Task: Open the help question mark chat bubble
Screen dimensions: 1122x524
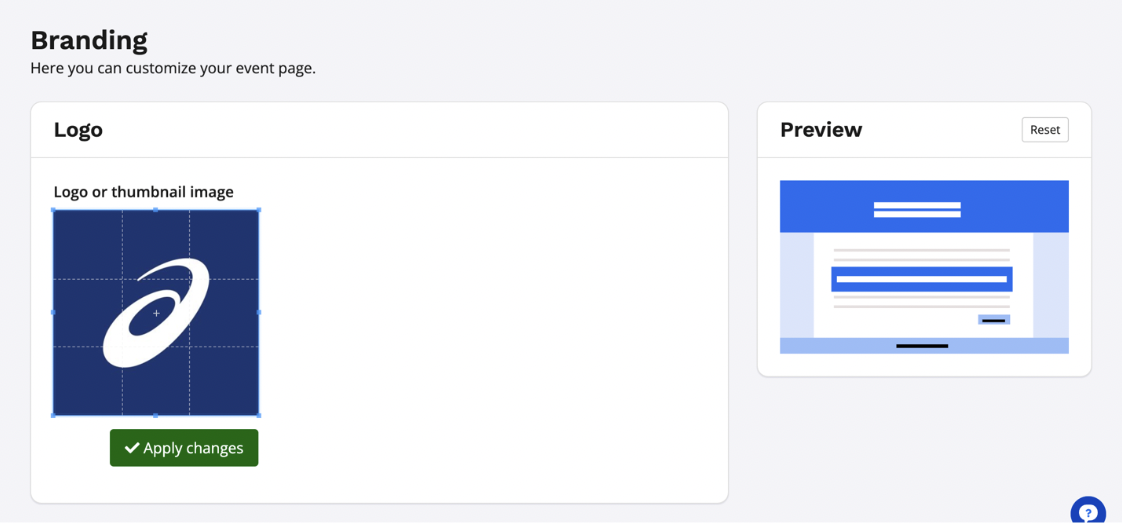Action: tap(1088, 512)
